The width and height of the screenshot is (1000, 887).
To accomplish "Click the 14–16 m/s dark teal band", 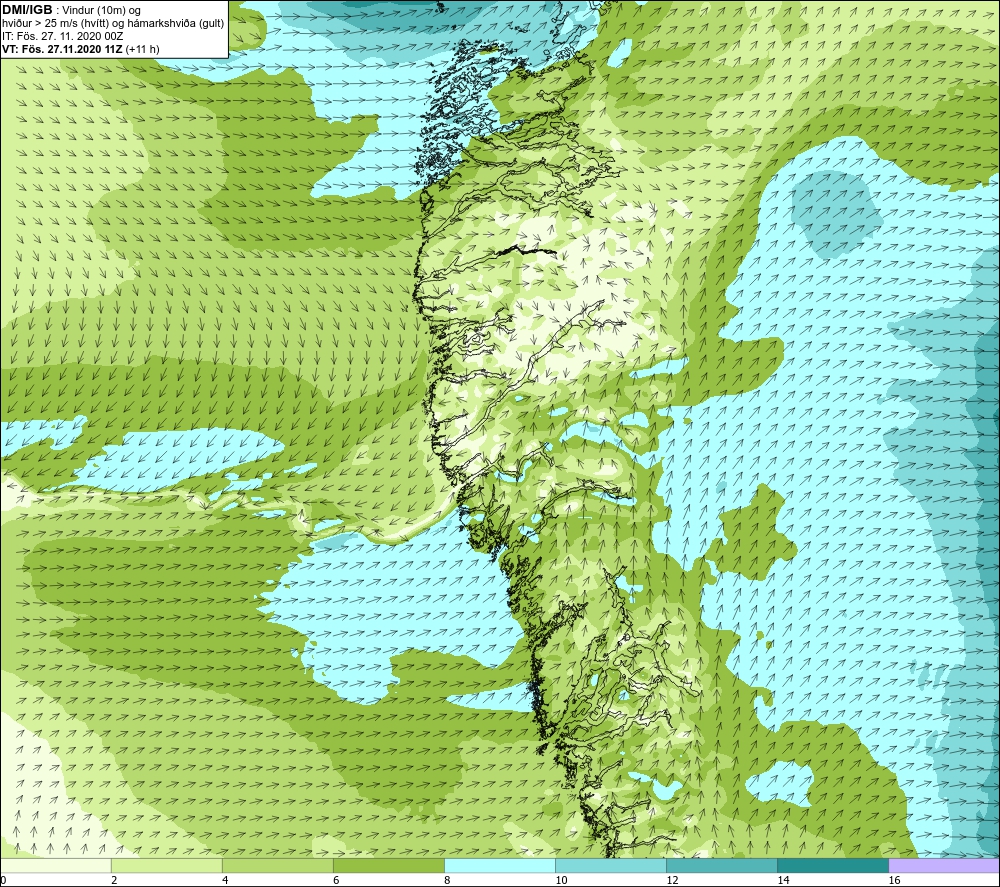I will (833, 865).
